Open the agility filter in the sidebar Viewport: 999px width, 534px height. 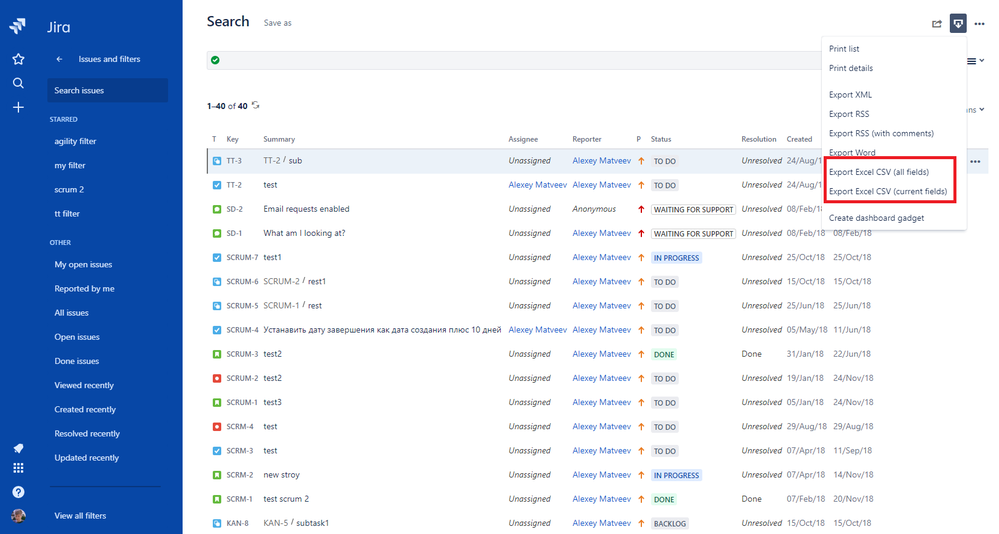coord(75,141)
